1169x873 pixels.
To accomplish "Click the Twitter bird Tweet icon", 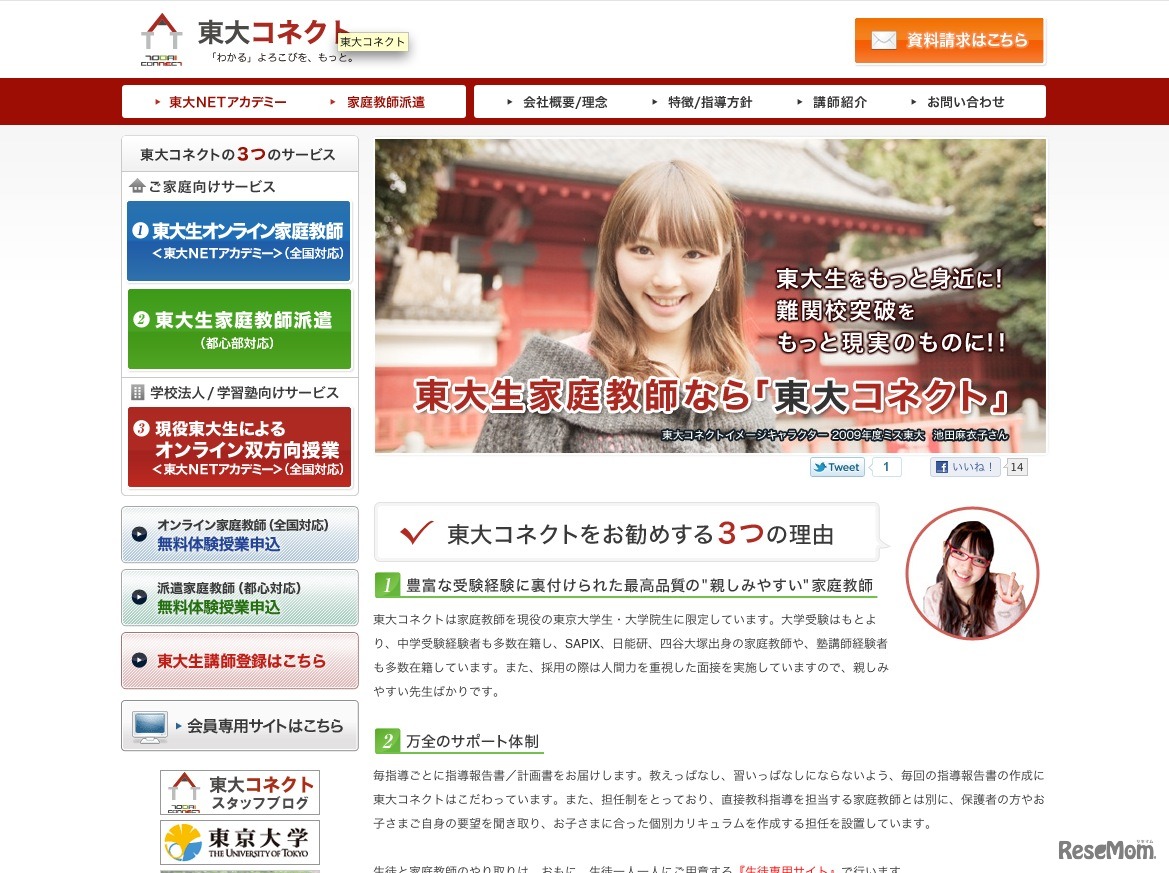I will click(820, 467).
